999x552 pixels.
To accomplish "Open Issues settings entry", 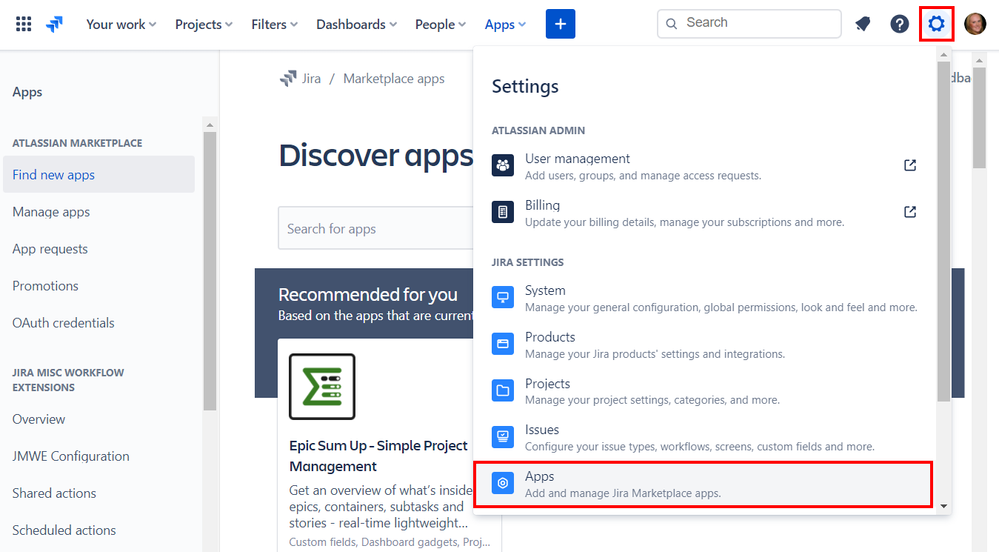I will pyautogui.click(x=705, y=437).
